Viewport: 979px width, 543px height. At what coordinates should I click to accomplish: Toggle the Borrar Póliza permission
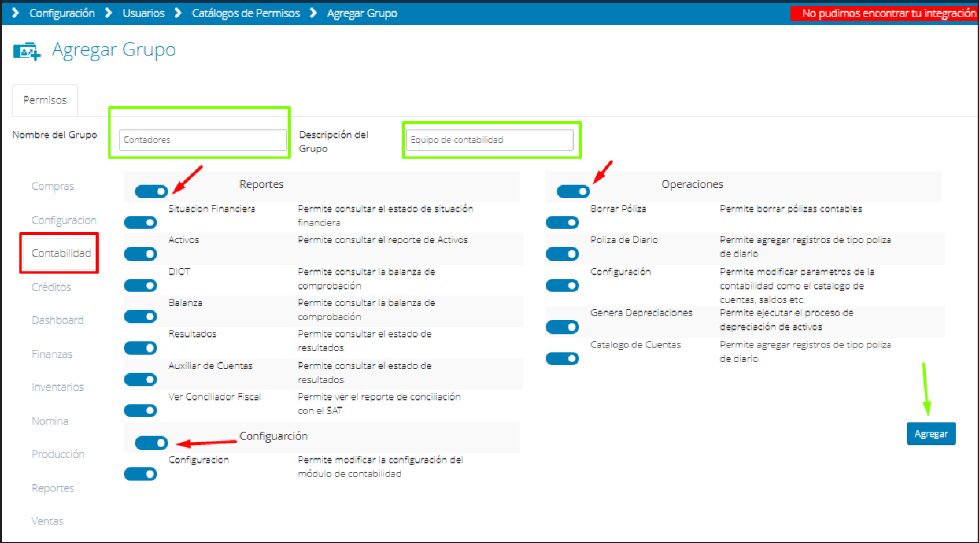pyautogui.click(x=563, y=222)
